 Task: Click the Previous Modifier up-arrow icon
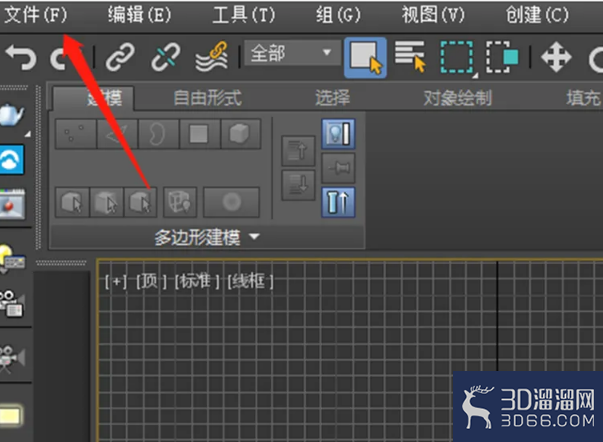[x=298, y=151]
